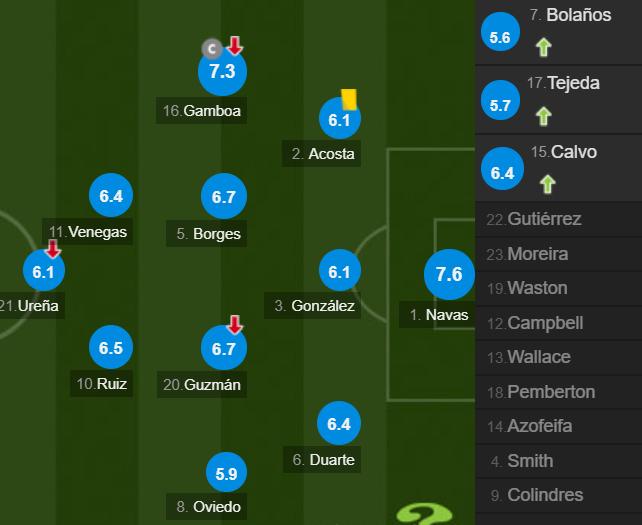Click Ureña's red substitution arrow

[52, 249]
